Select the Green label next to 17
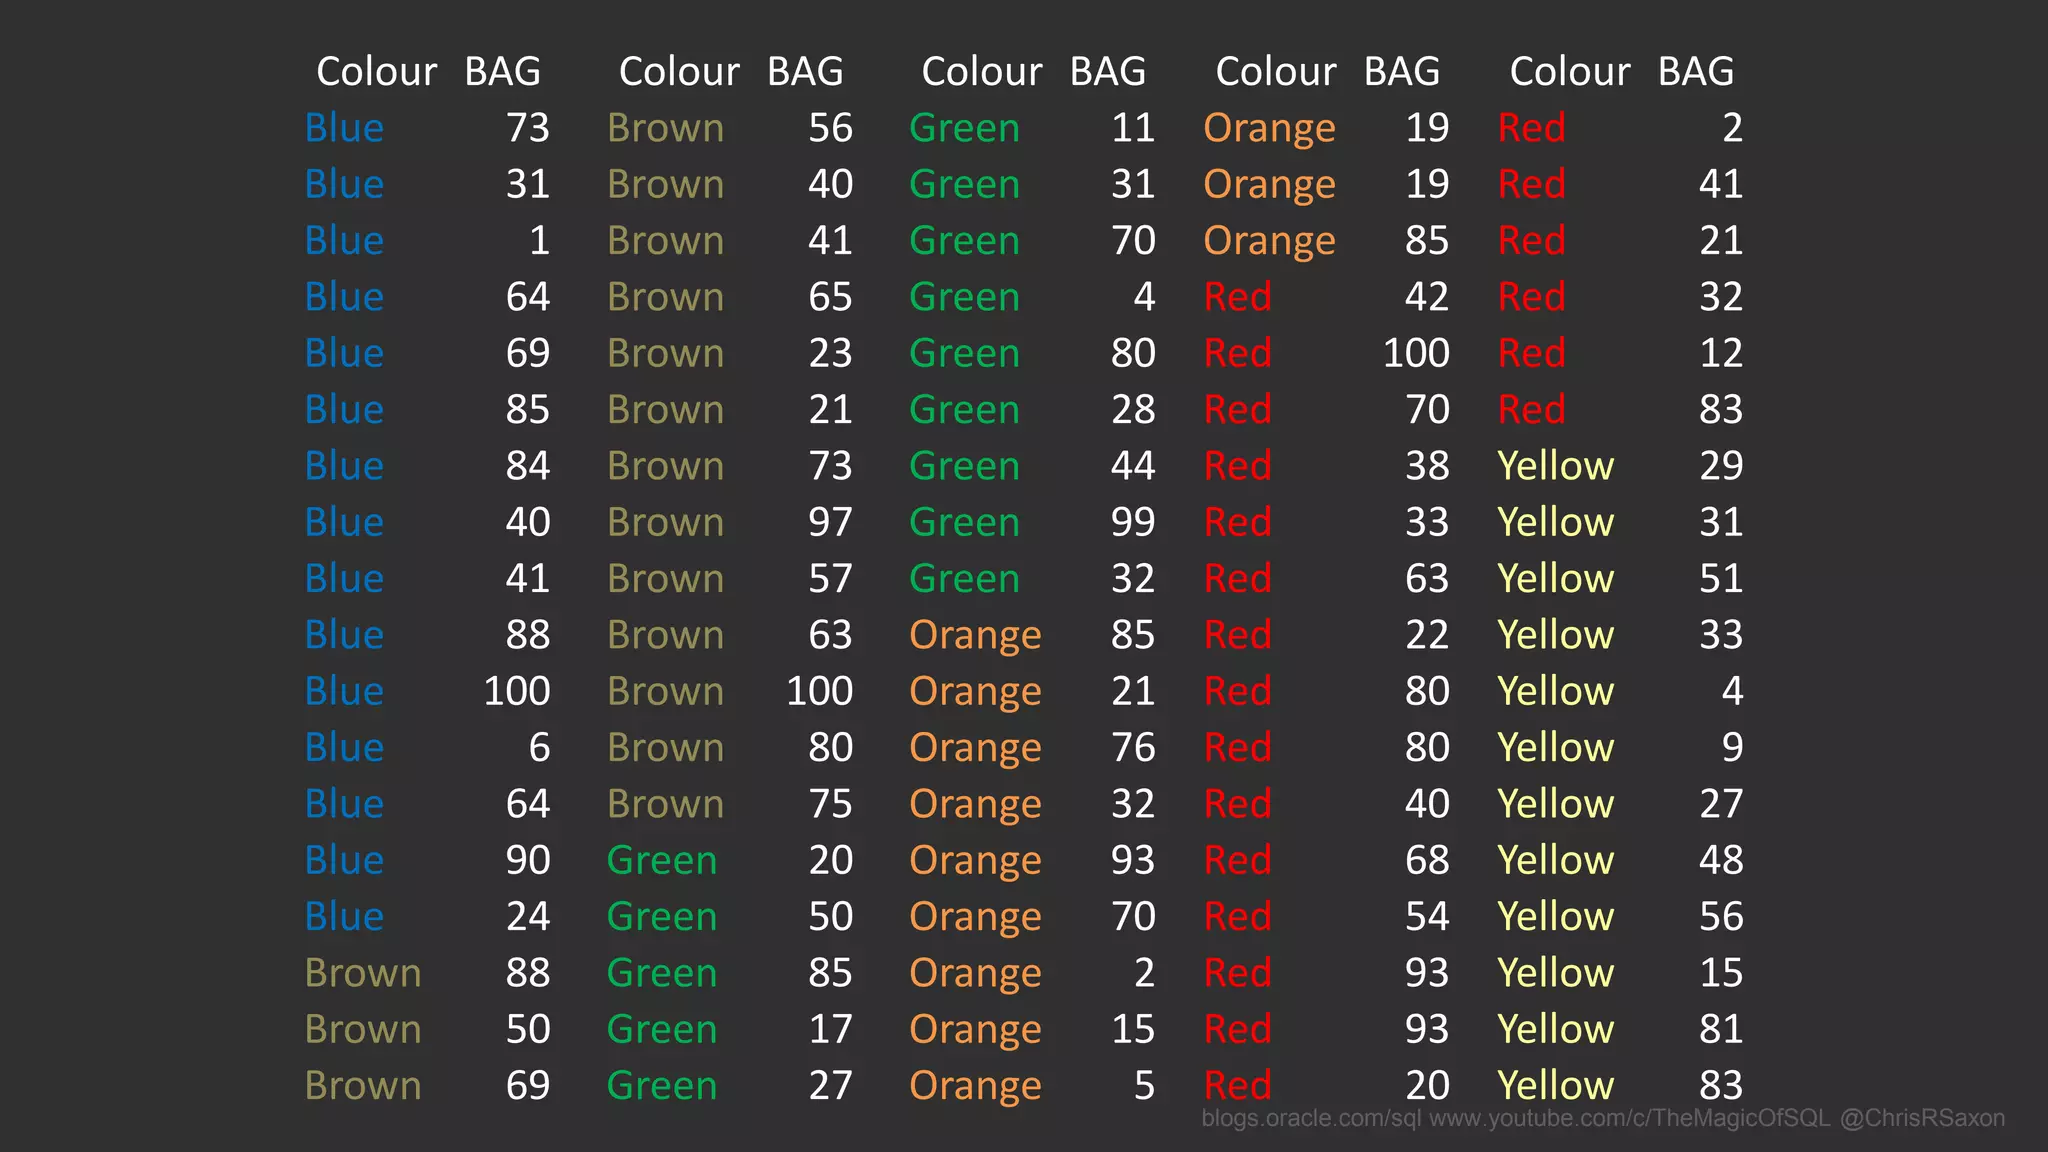This screenshot has height=1152, width=2048. click(x=662, y=1029)
